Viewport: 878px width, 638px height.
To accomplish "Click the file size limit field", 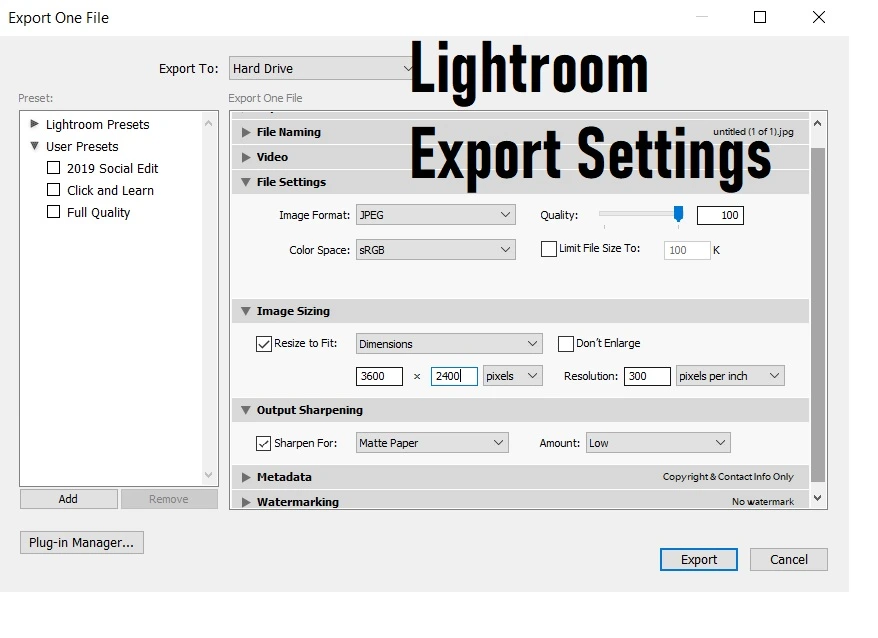I will point(687,250).
